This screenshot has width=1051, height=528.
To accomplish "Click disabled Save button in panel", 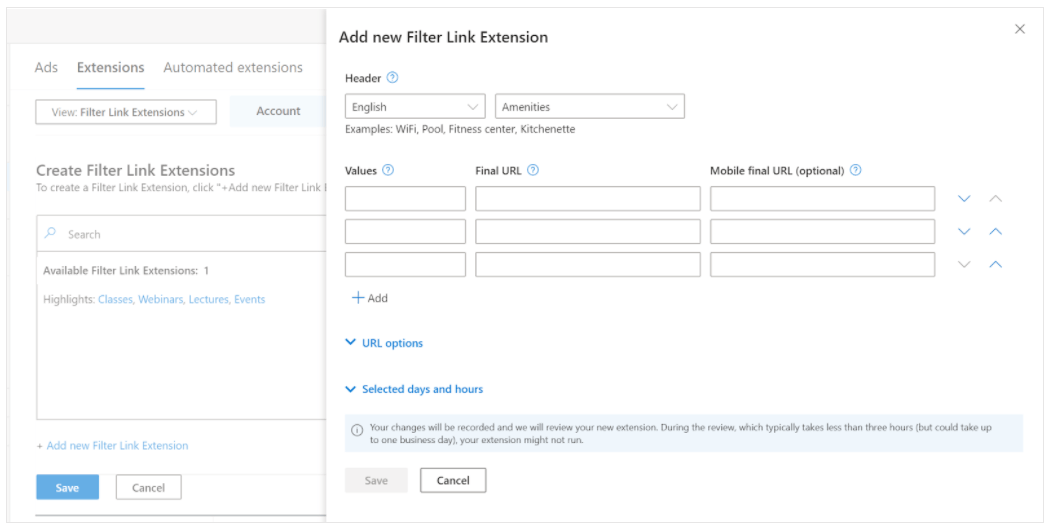I will (x=376, y=480).
